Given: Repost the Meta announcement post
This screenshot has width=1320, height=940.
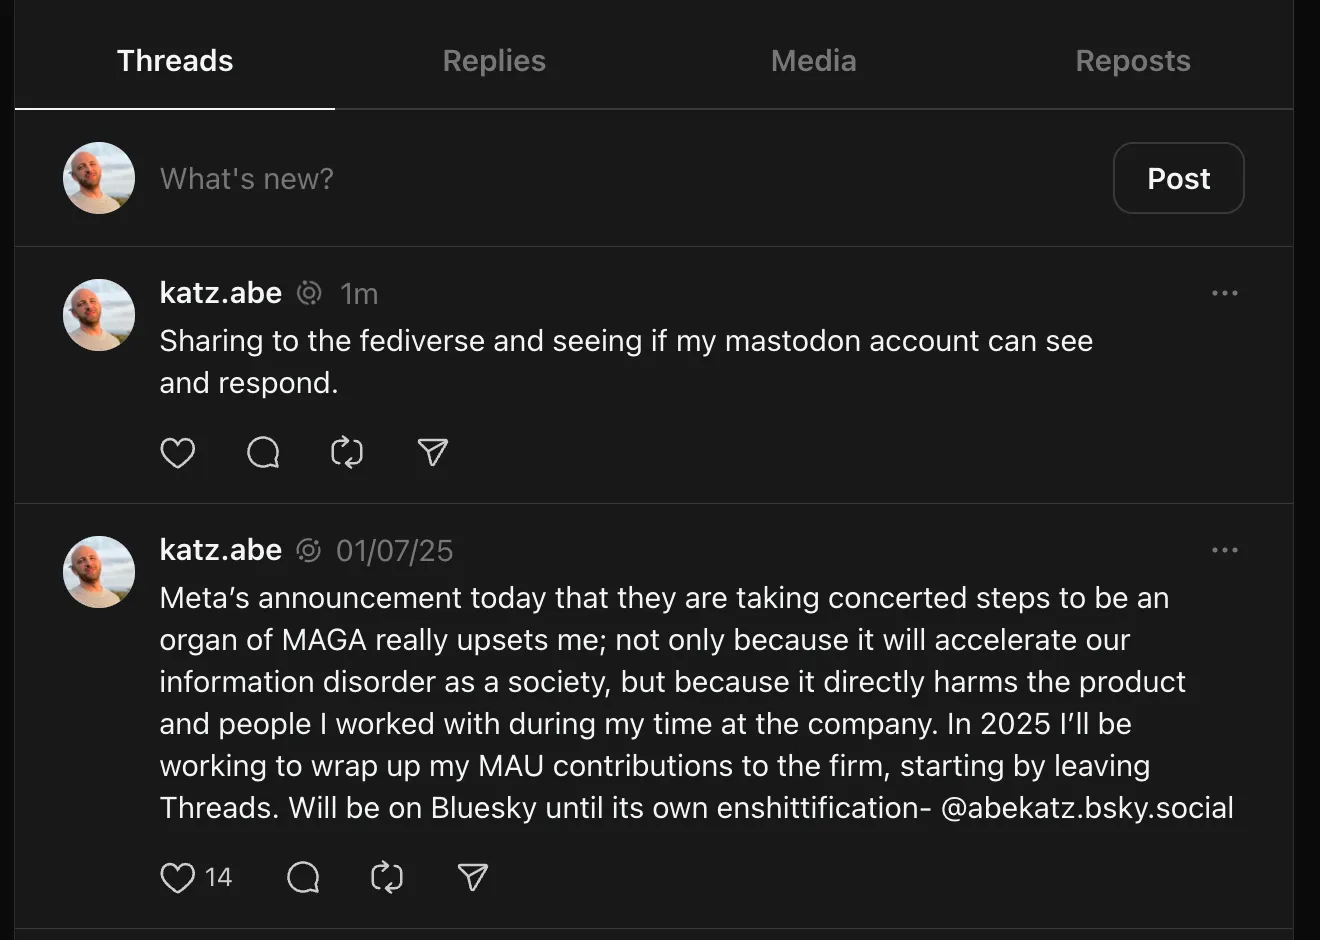Looking at the screenshot, I should point(387,878).
